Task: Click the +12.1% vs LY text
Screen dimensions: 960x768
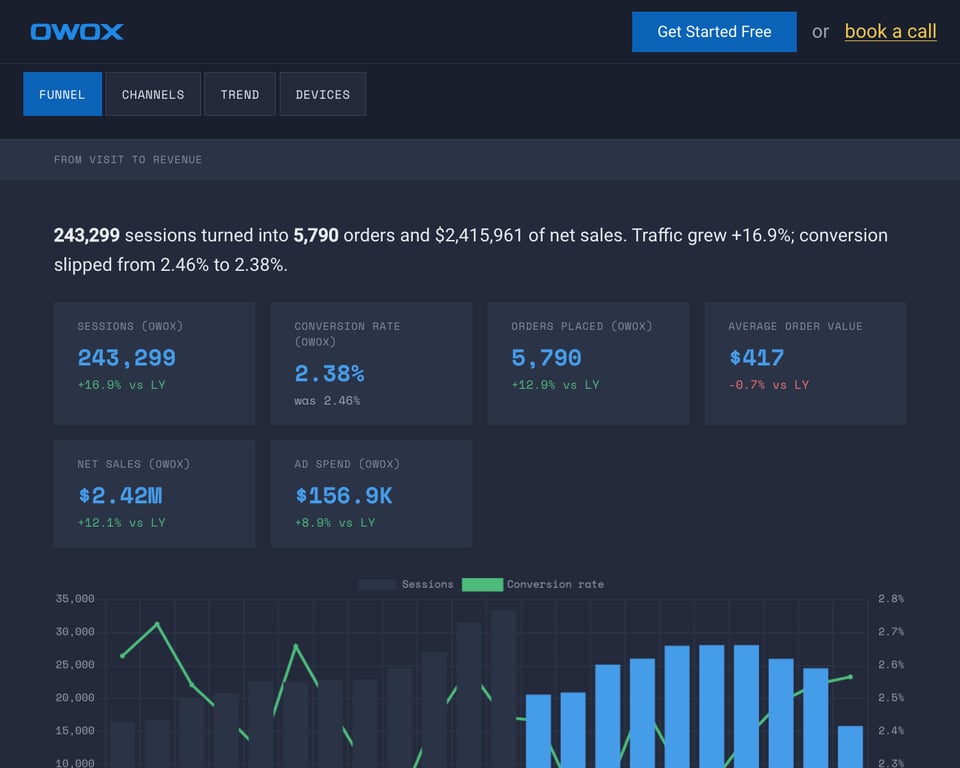Action: [121, 522]
